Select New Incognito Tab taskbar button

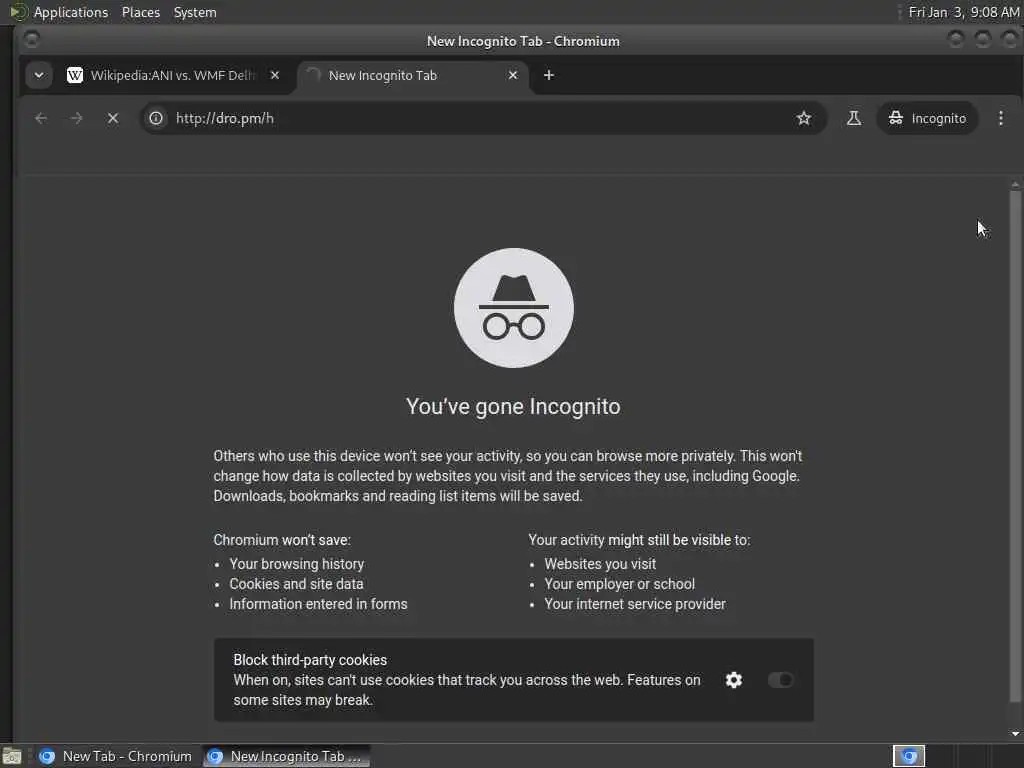(x=286, y=756)
